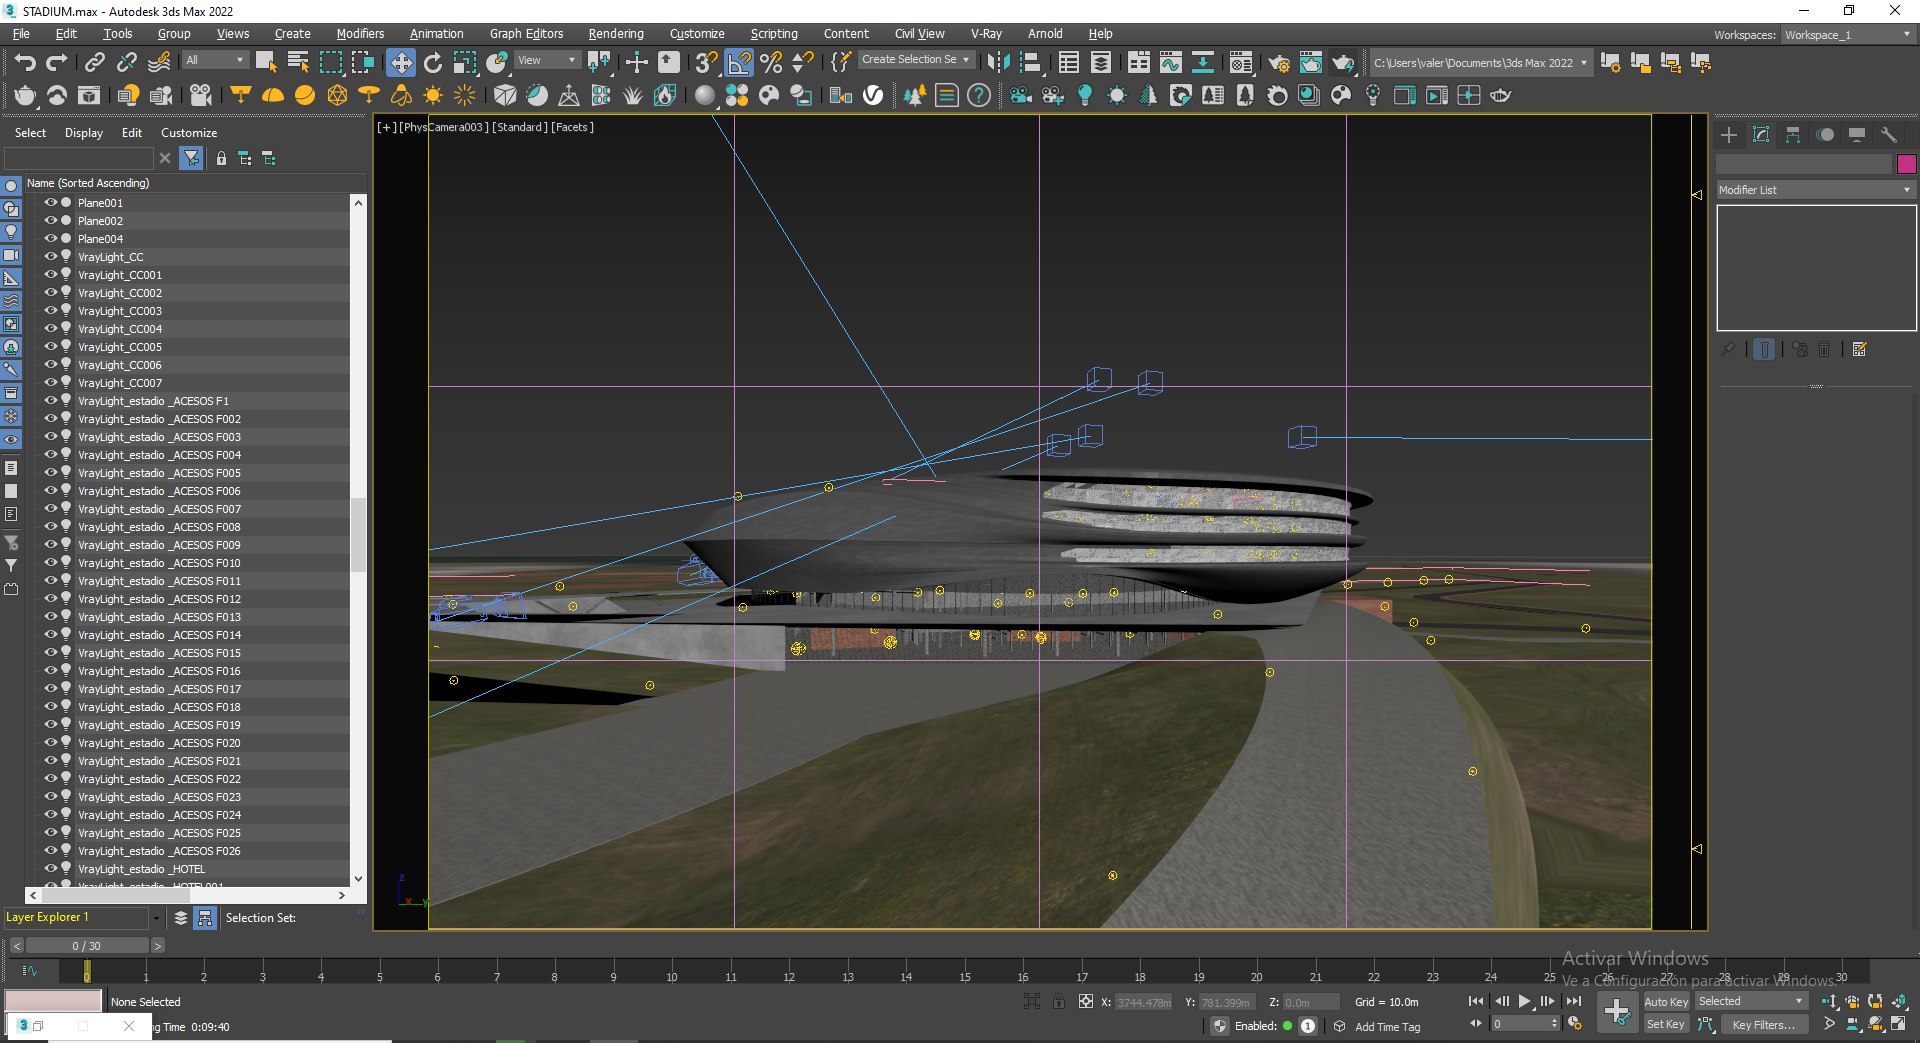The image size is (1920, 1043).
Task: Toggle 3D Snaps button
Action: (706, 63)
